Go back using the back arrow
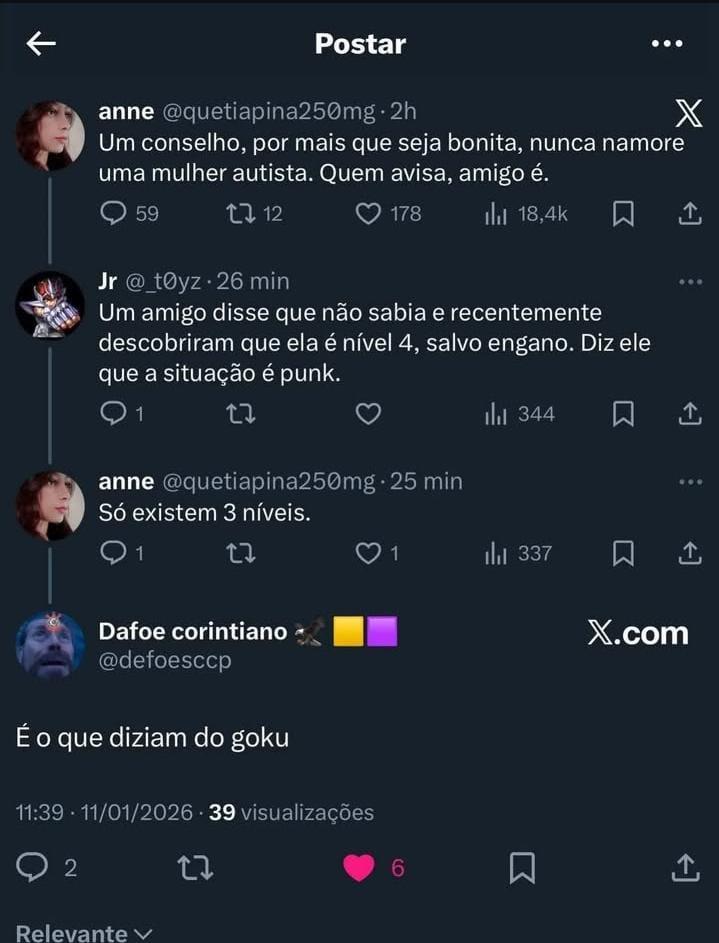 [x=41, y=43]
